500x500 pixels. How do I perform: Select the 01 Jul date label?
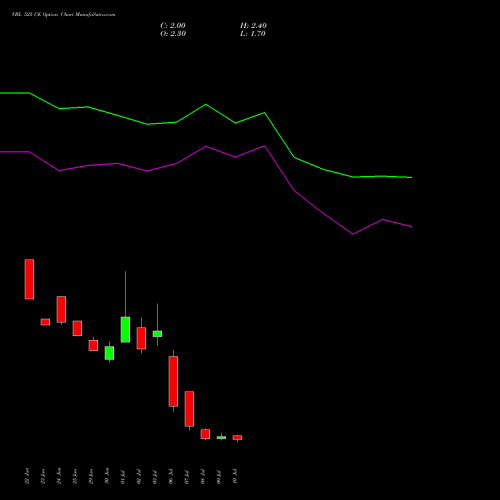click(x=123, y=477)
